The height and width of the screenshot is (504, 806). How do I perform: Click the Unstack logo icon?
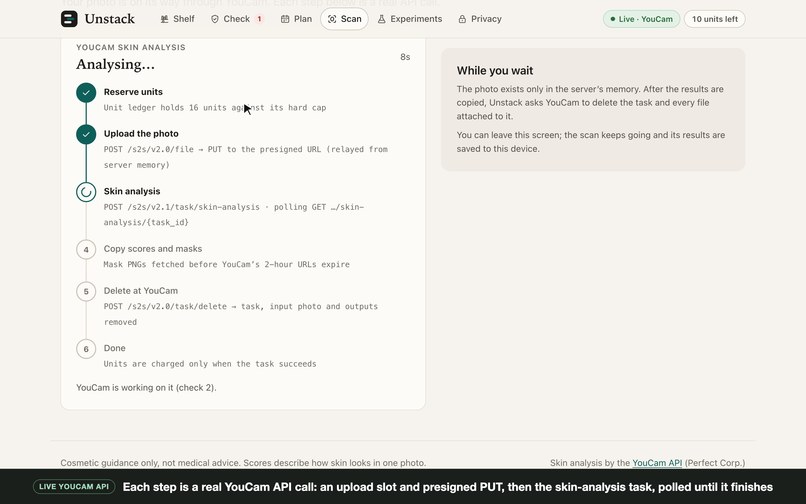(x=69, y=19)
